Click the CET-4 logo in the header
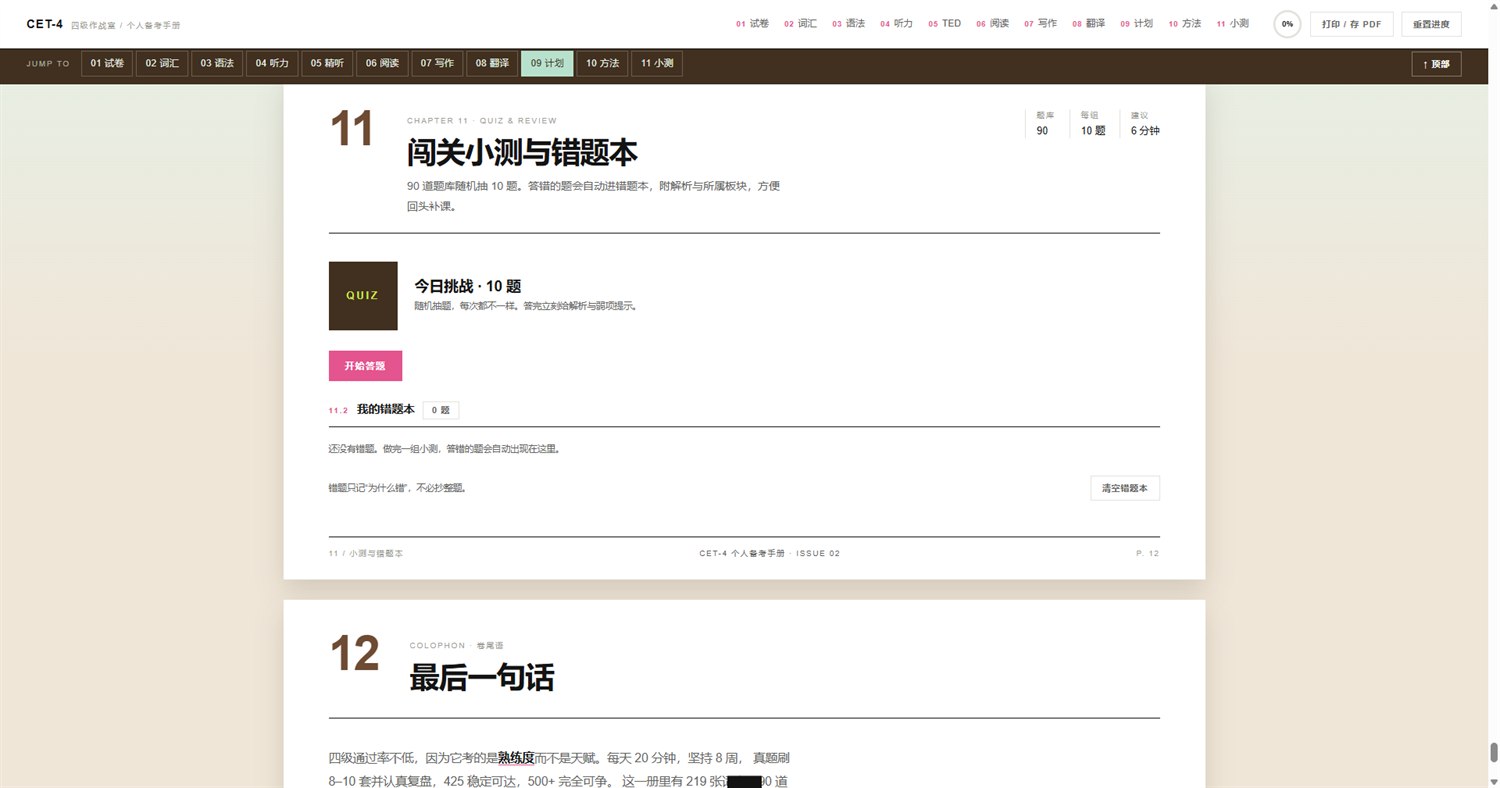The image size is (1500, 788). [x=45, y=23]
